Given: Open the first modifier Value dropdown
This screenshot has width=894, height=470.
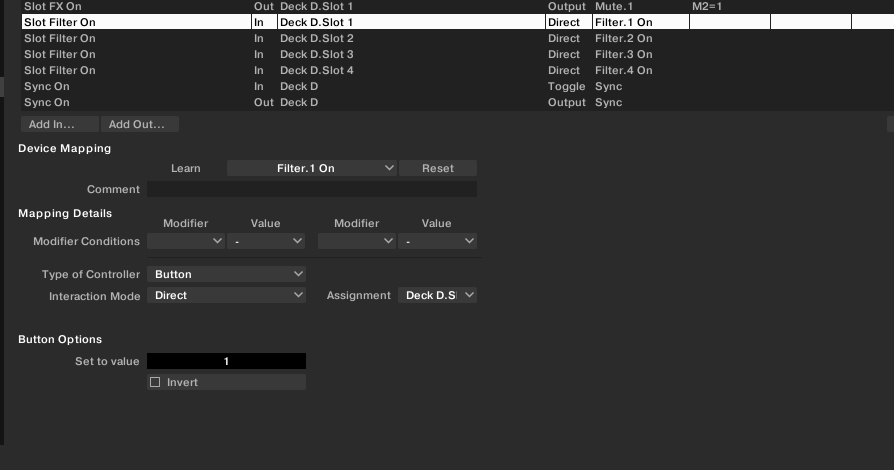Looking at the screenshot, I should pos(266,241).
